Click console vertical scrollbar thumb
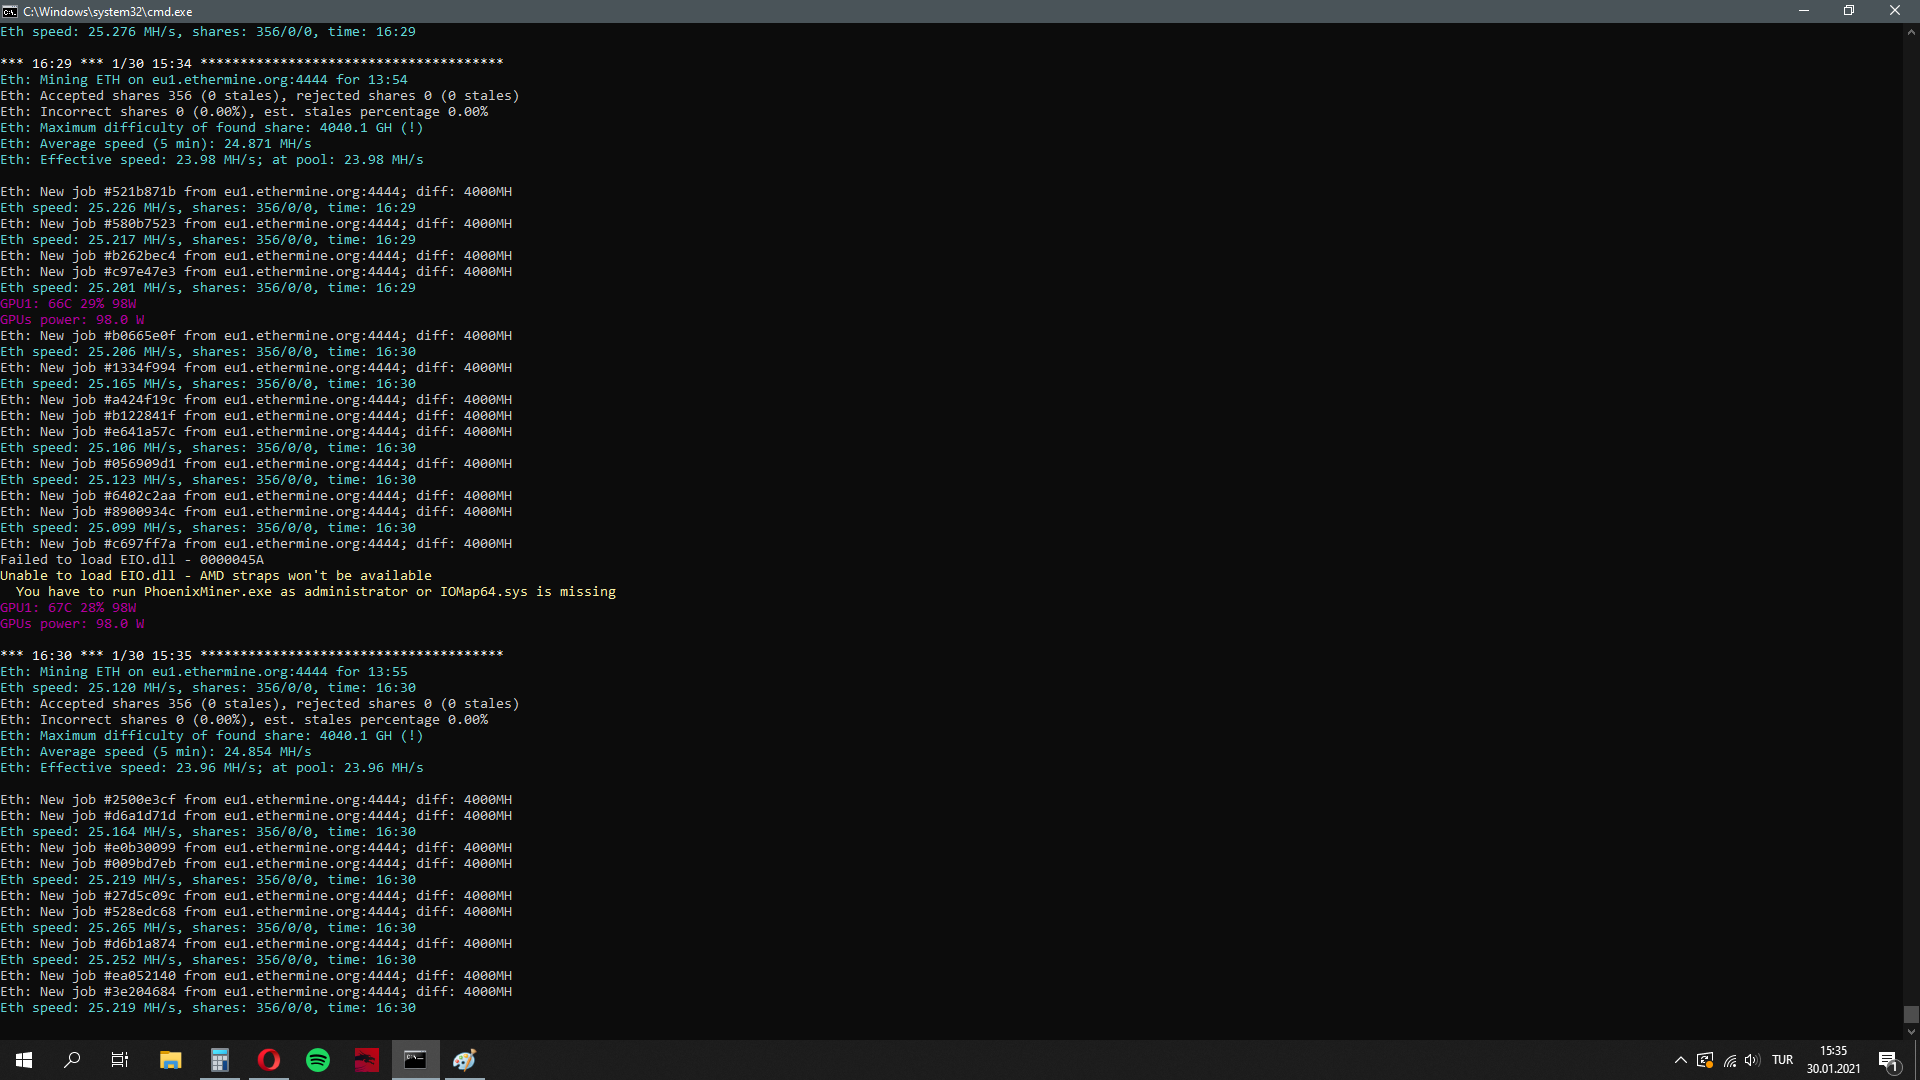The image size is (1920, 1080). pos(1911,1015)
